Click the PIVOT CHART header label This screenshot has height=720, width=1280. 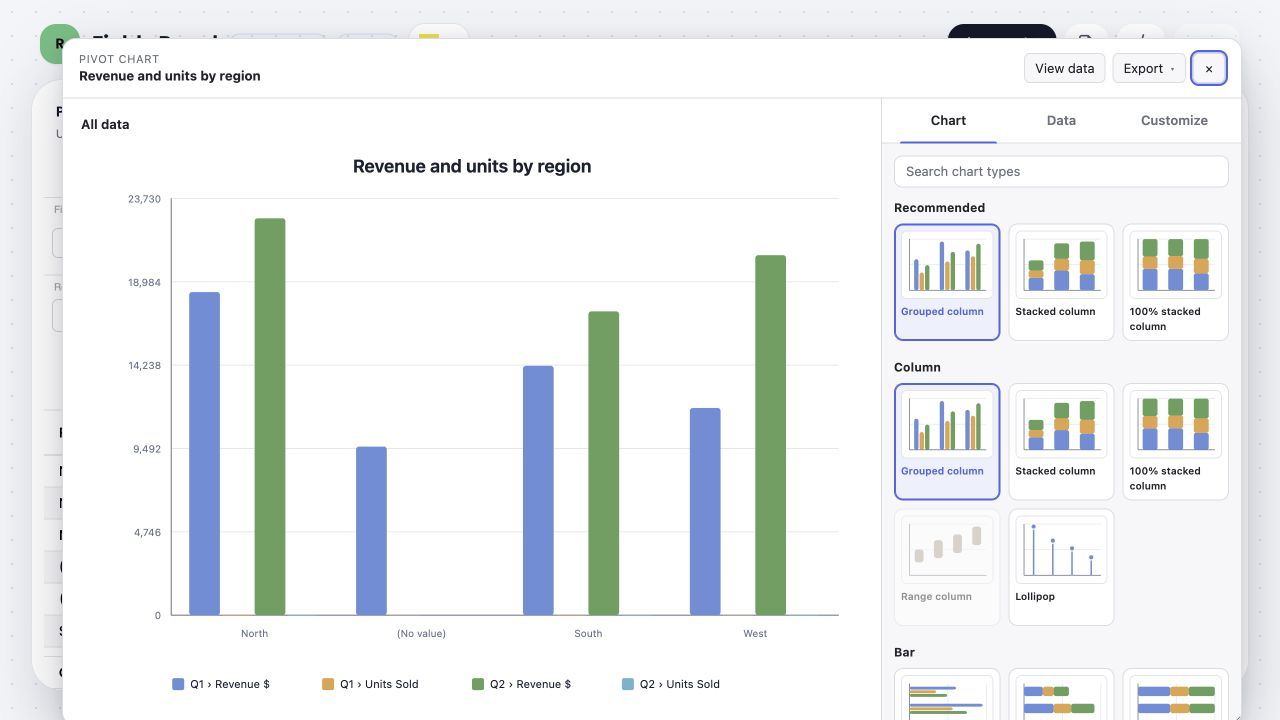(119, 59)
